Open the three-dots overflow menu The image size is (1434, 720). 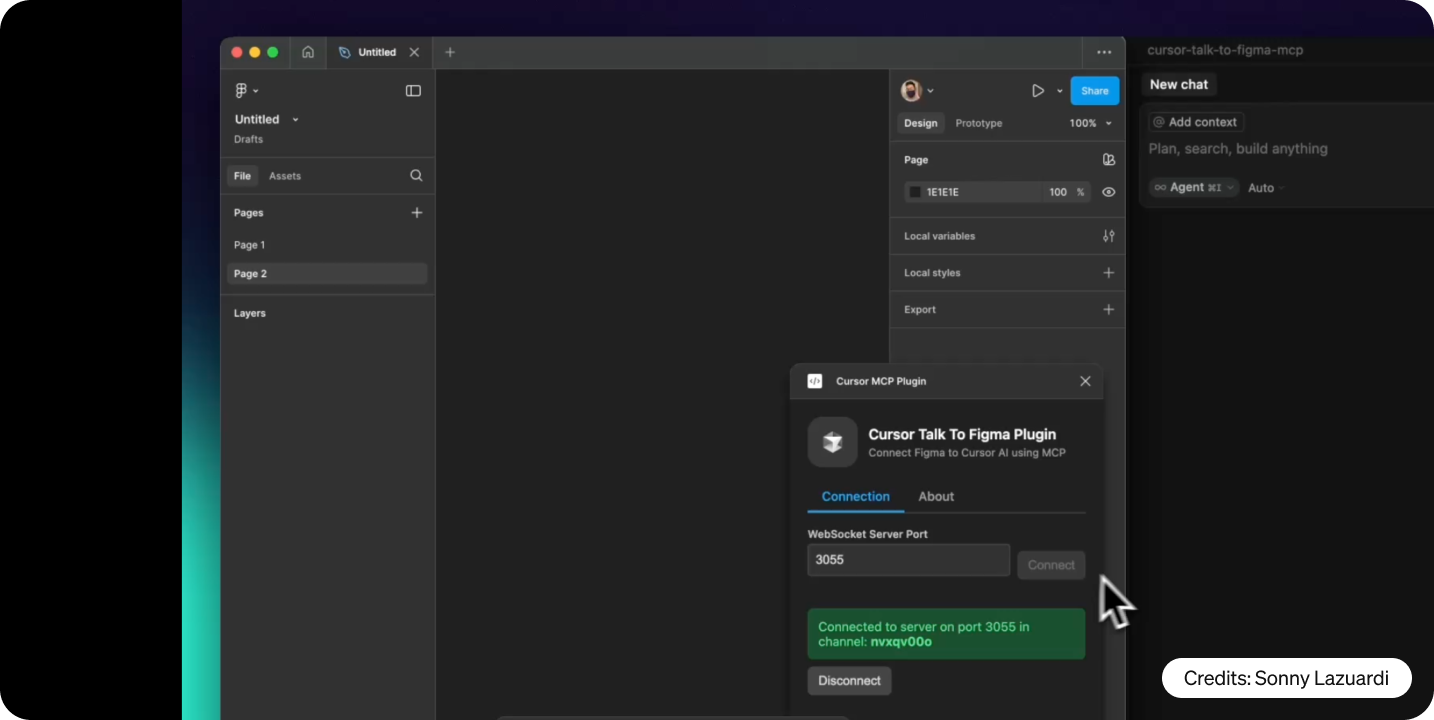coord(1104,52)
